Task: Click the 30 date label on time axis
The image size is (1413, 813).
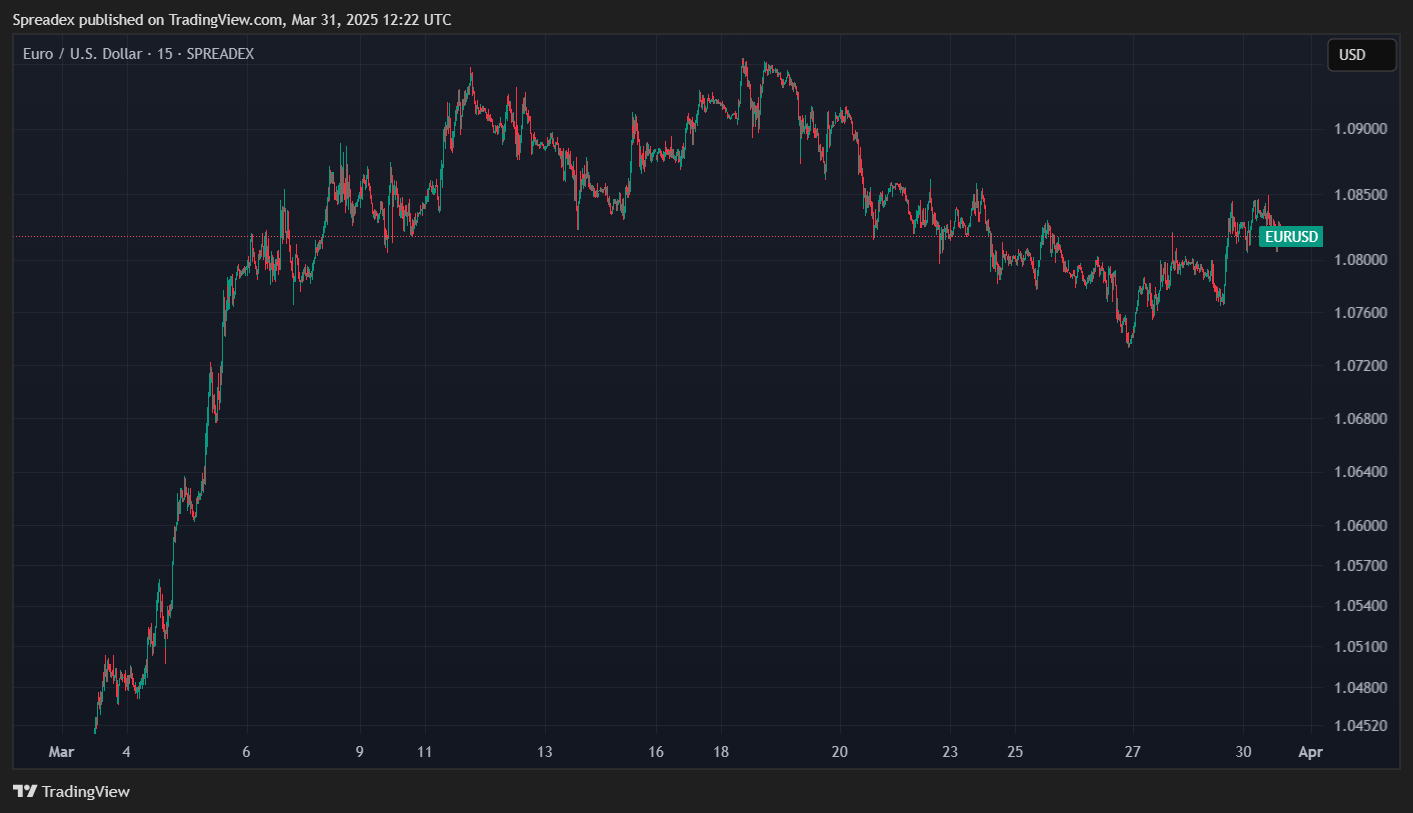Action: (x=1244, y=752)
